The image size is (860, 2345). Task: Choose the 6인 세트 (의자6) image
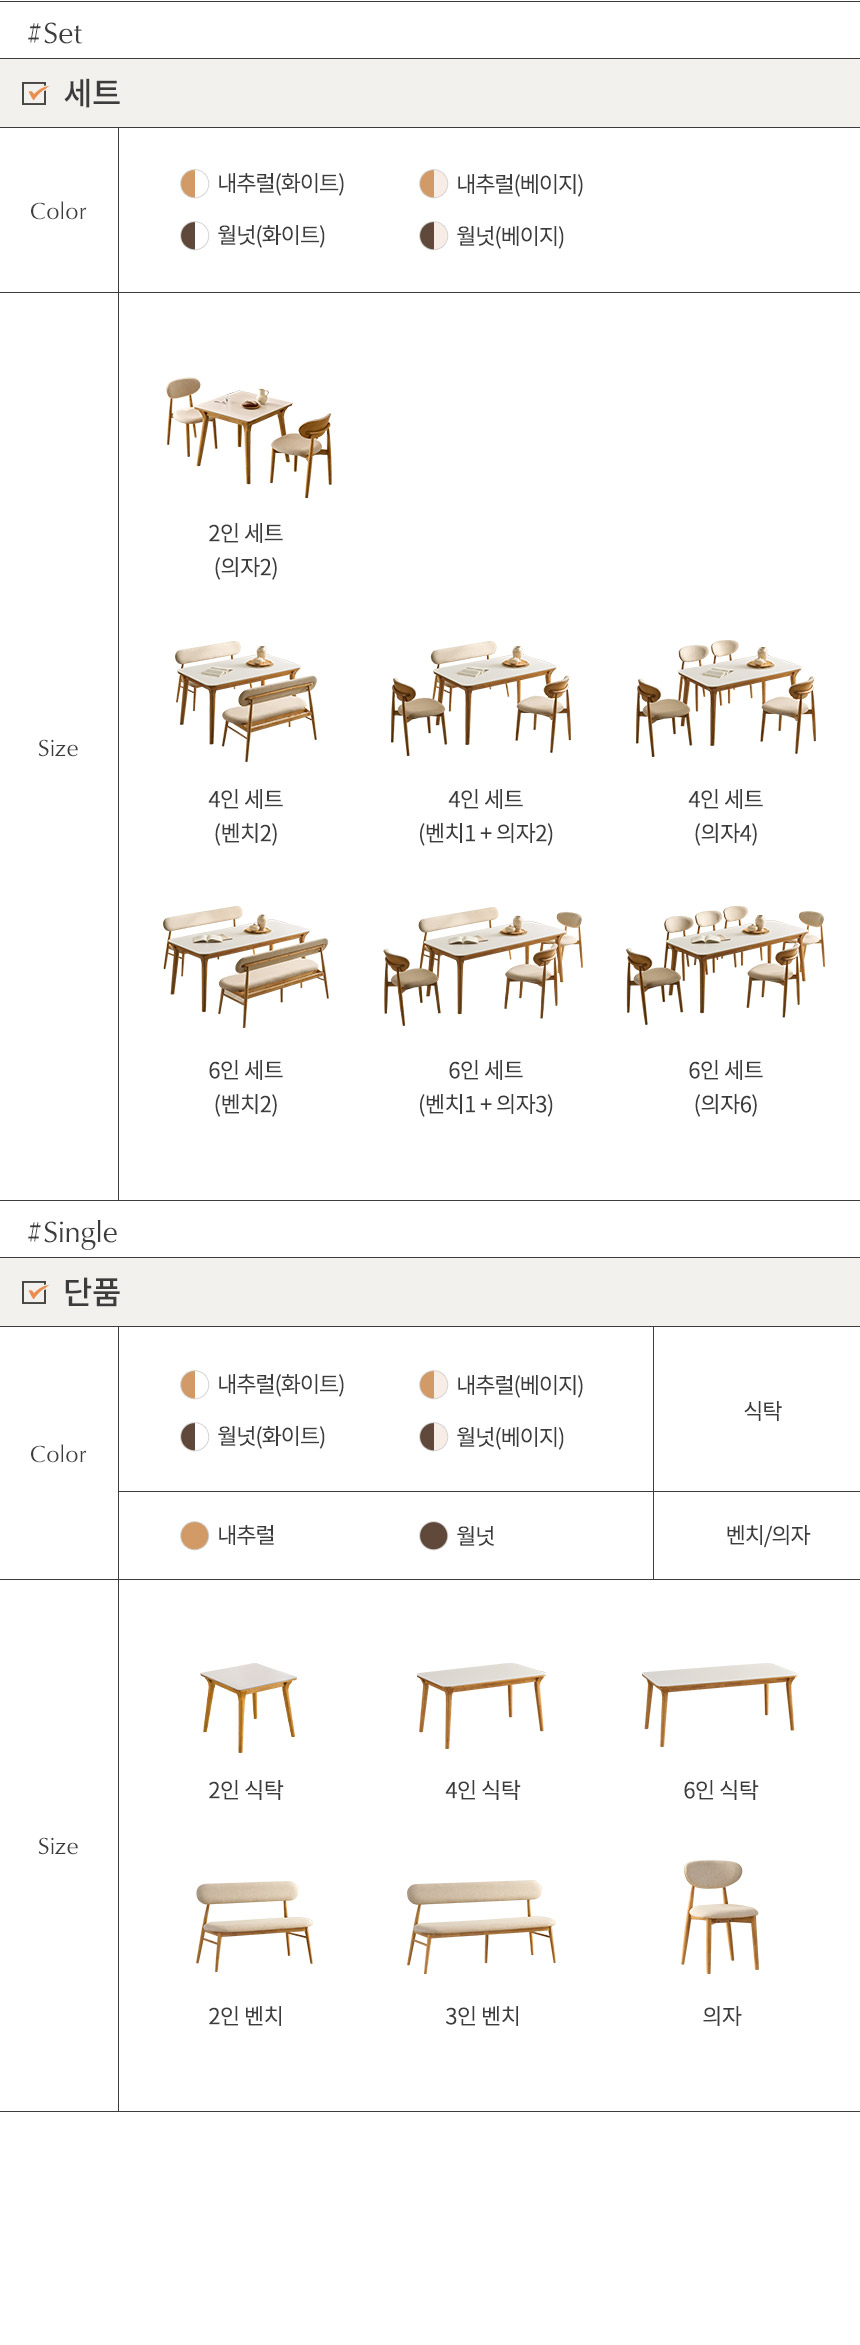point(726,965)
